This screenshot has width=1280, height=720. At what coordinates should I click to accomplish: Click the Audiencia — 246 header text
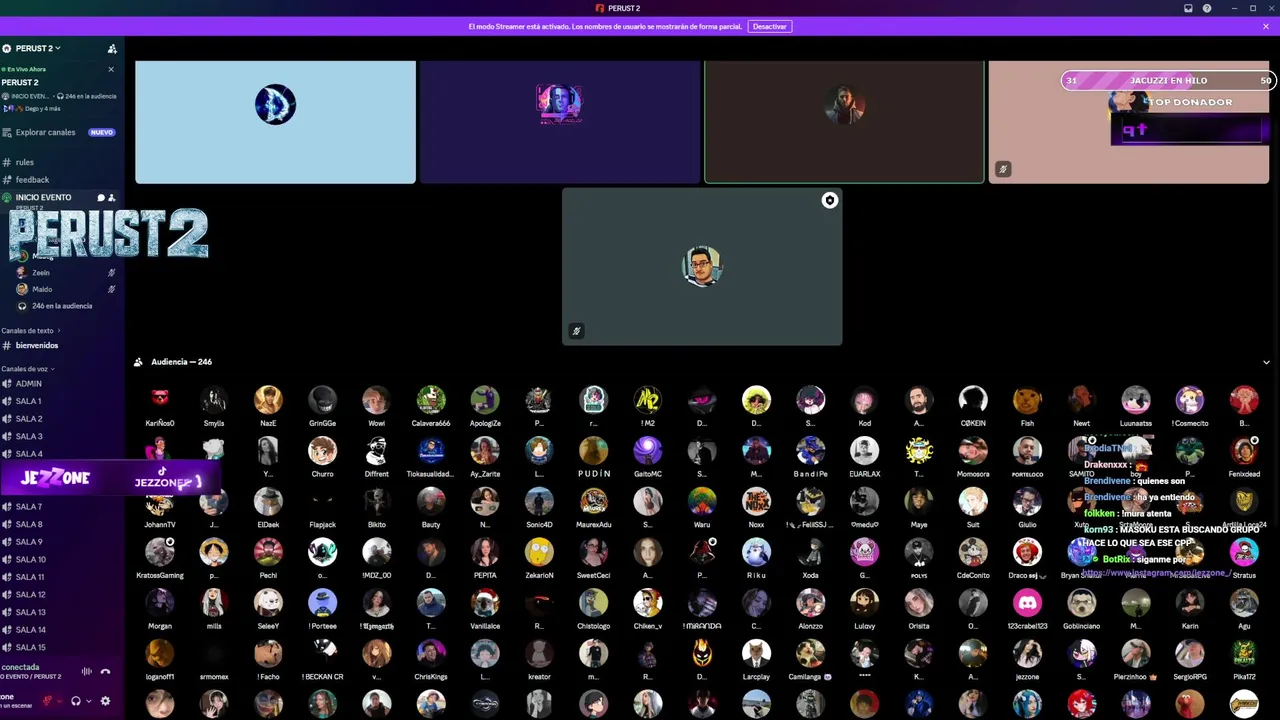coord(181,362)
